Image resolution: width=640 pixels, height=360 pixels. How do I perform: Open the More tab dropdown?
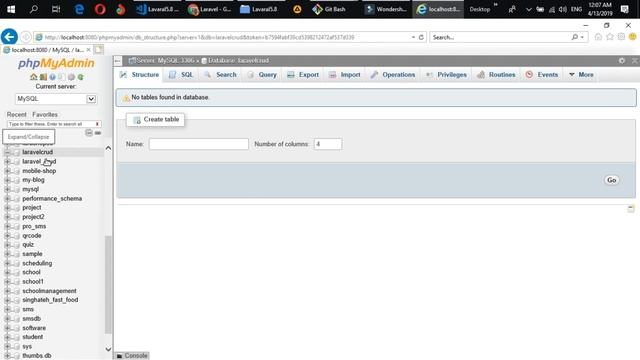(x=581, y=75)
